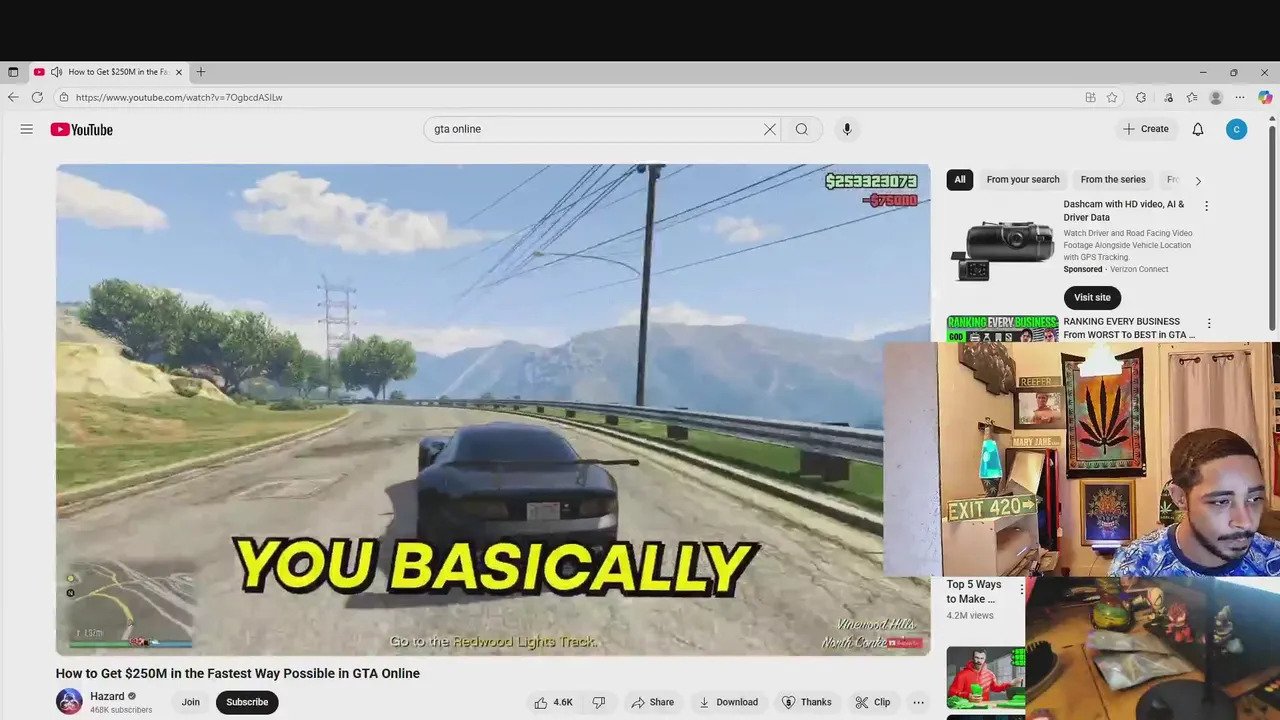Click the Create button

(x=1146, y=129)
